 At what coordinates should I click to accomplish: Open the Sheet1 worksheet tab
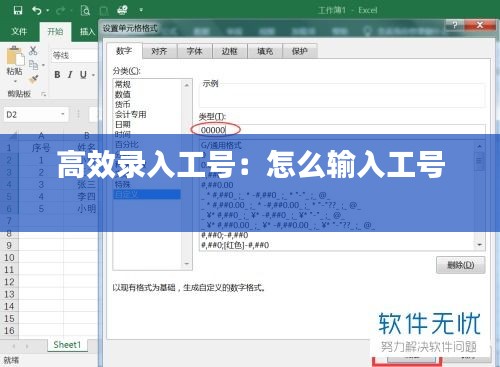tap(67, 345)
